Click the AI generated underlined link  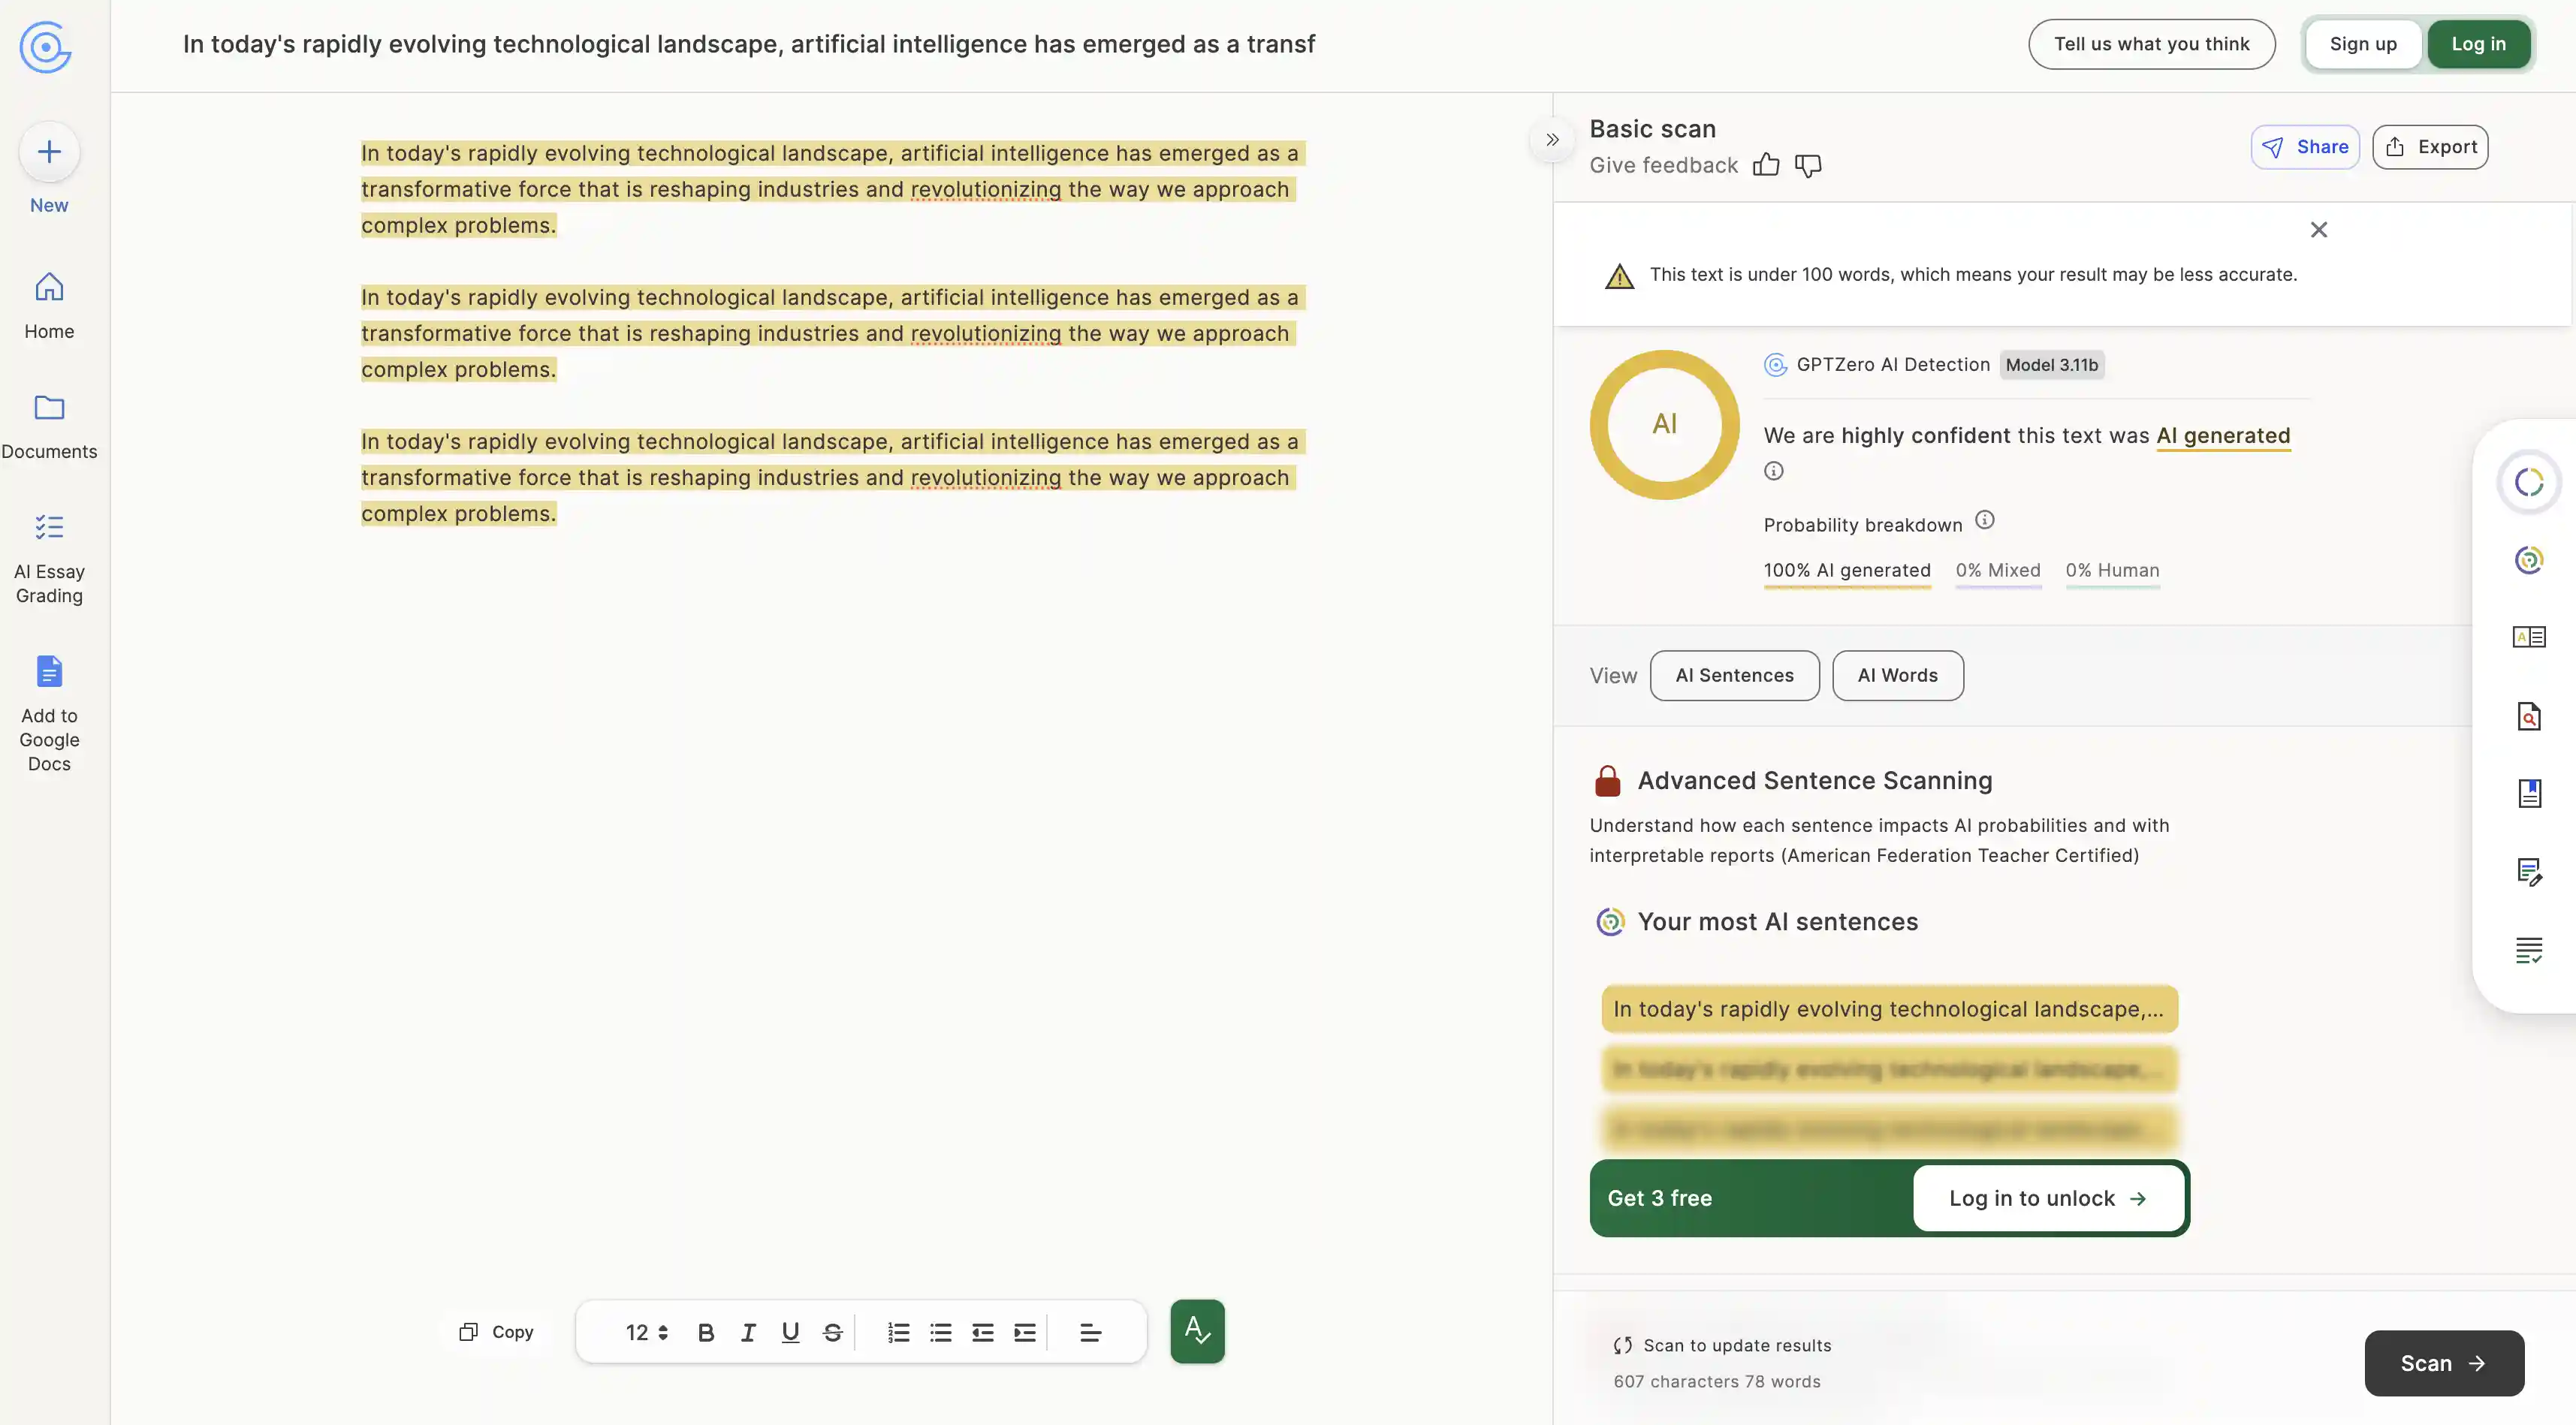click(x=2222, y=436)
